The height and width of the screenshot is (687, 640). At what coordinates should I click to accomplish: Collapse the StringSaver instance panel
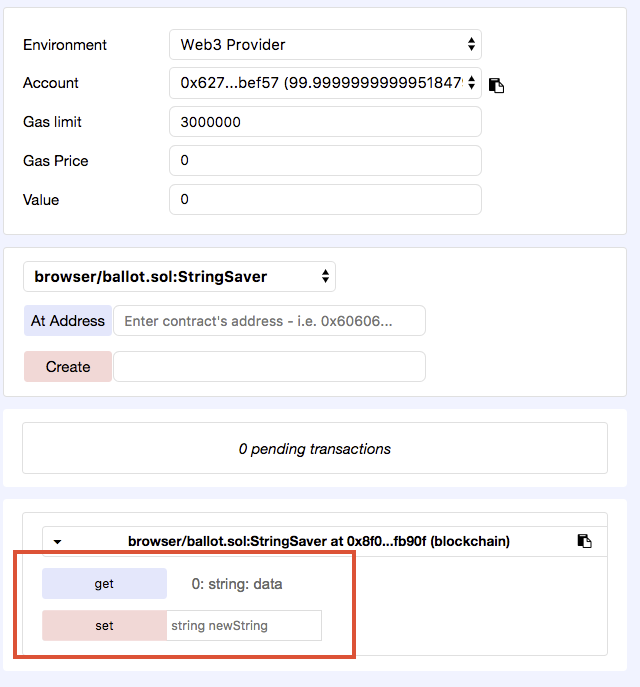tap(57, 542)
